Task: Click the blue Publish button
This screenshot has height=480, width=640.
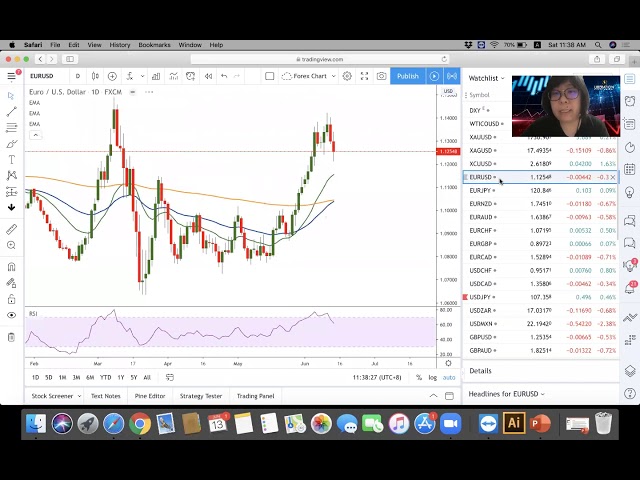Action: point(407,76)
